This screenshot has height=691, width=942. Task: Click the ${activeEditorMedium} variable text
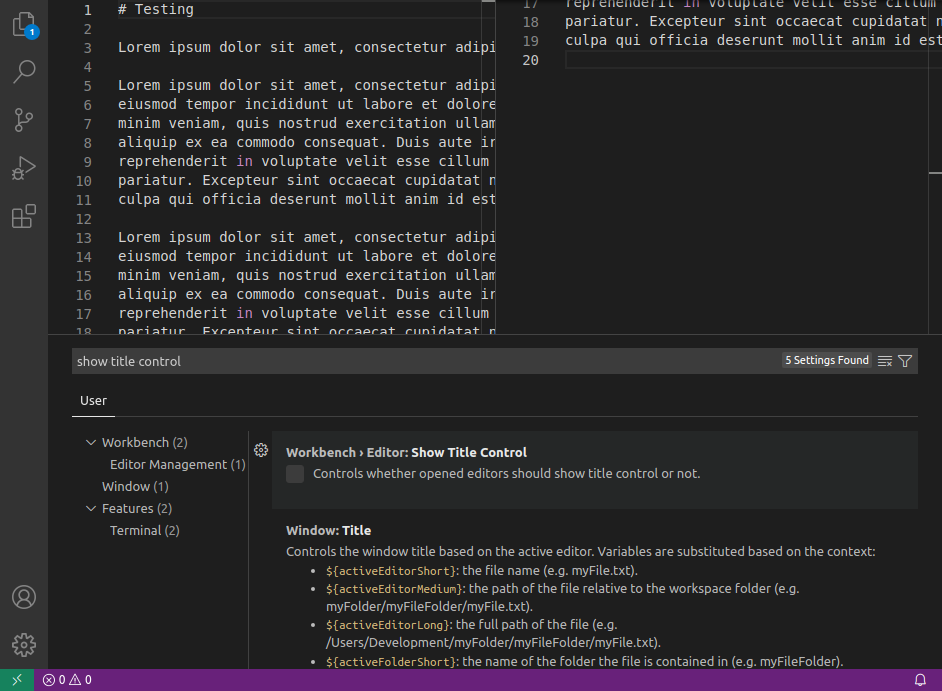(394, 589)
